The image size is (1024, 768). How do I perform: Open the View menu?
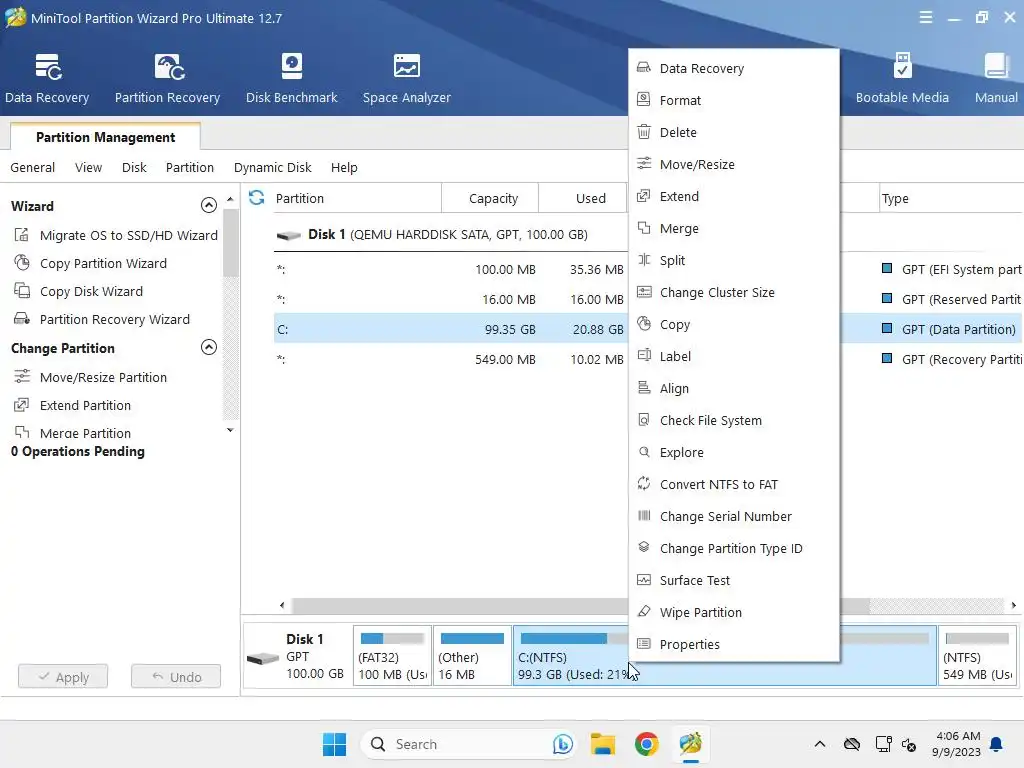coord(88,167)
